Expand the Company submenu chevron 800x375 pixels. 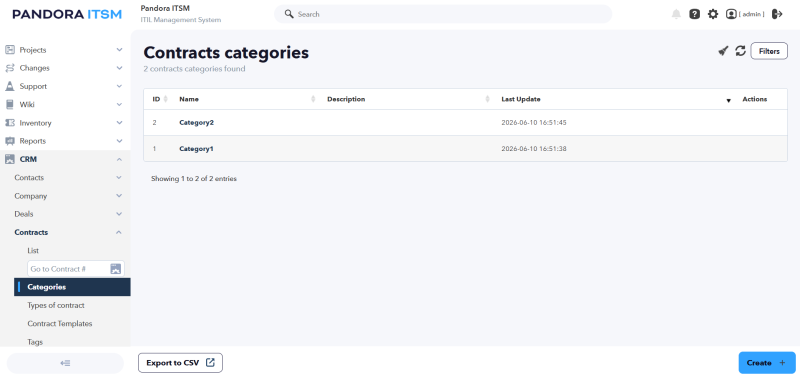[119, 196]
